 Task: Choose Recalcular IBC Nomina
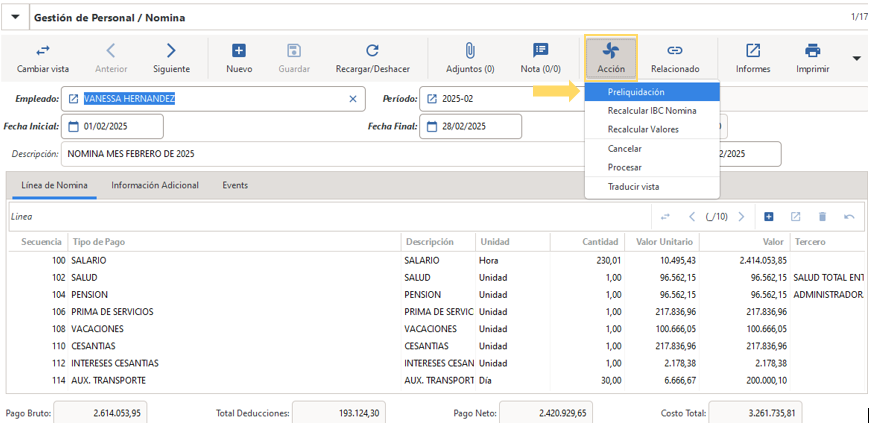tap(652, 111)
